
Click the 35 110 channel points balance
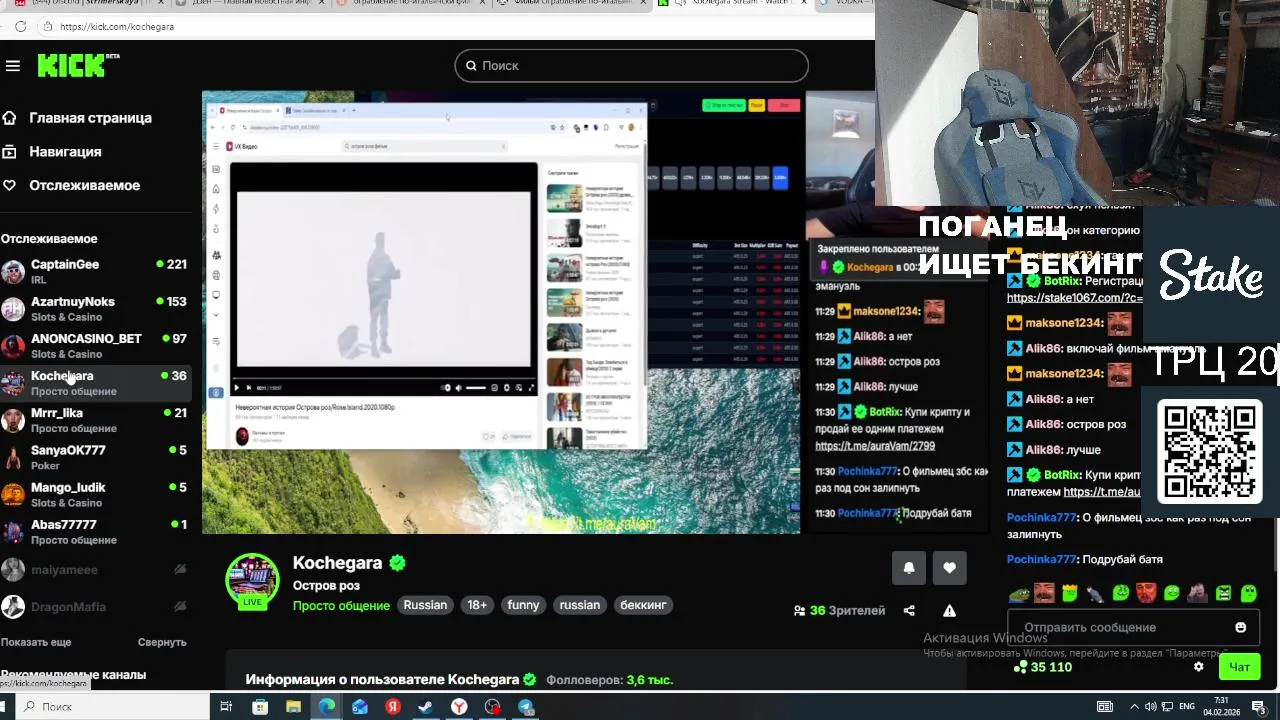(x=1043, y=667)
